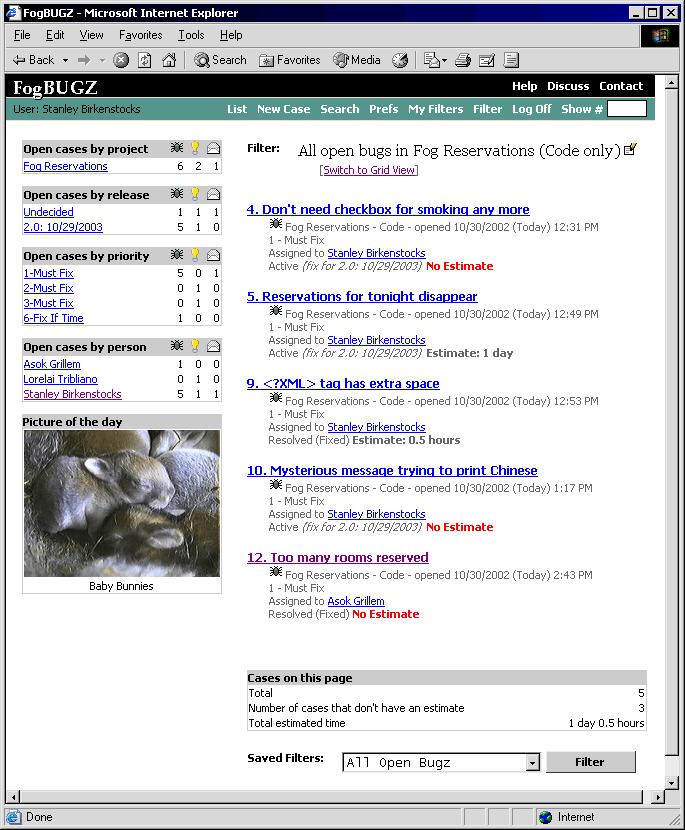Click the '6-Fix If Time' priority link
The image size is (685, 830).
pyautogui.click(x=53, y=318)
